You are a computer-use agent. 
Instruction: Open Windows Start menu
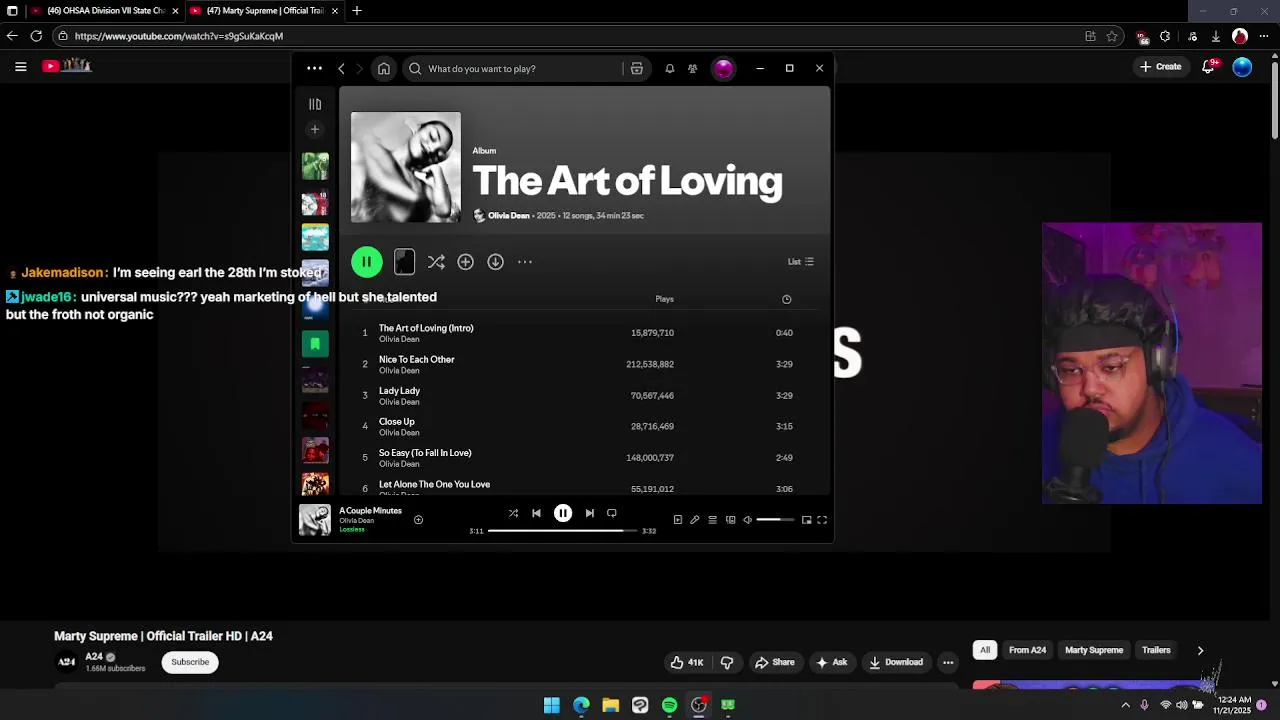tap(551, 705)
